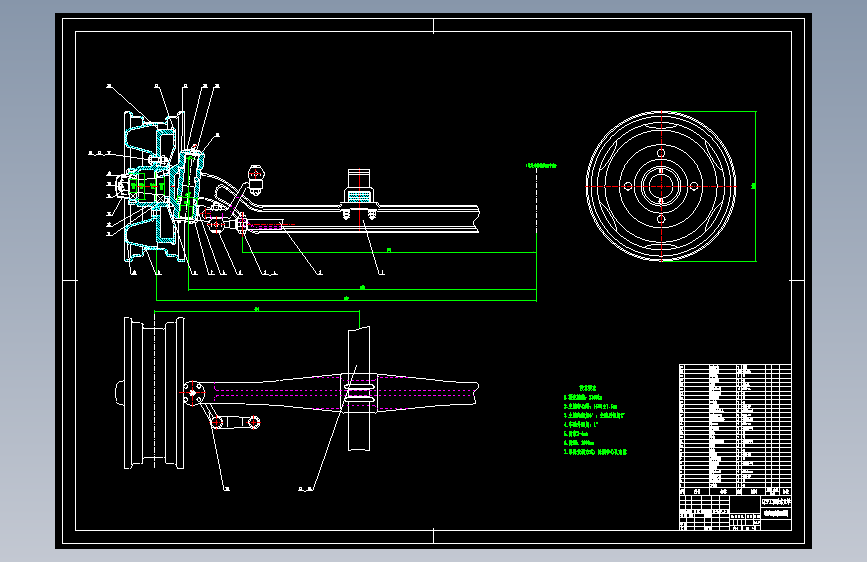This screenshot has width=867, height=562.
Task: Click the last line of the green technical notes
Action: [x=594, y=452]
